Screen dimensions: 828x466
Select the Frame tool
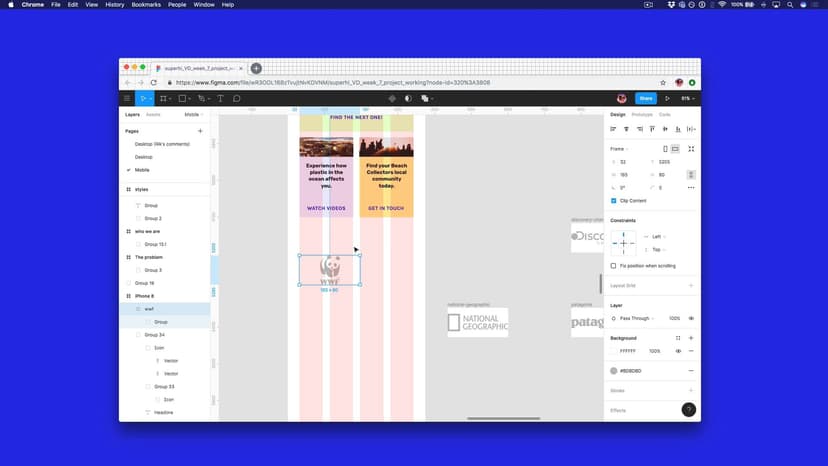tap(163, 98)
